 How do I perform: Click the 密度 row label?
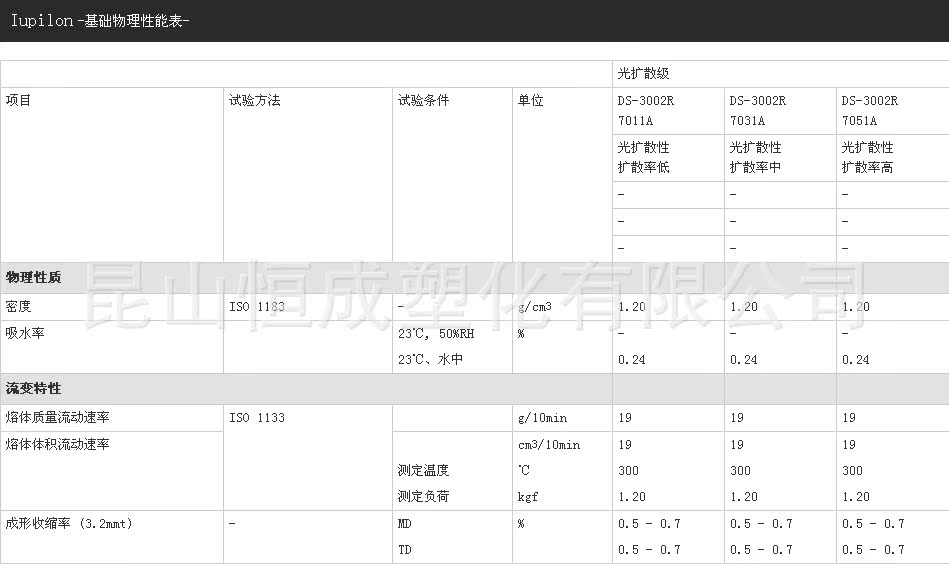(19, 307)
